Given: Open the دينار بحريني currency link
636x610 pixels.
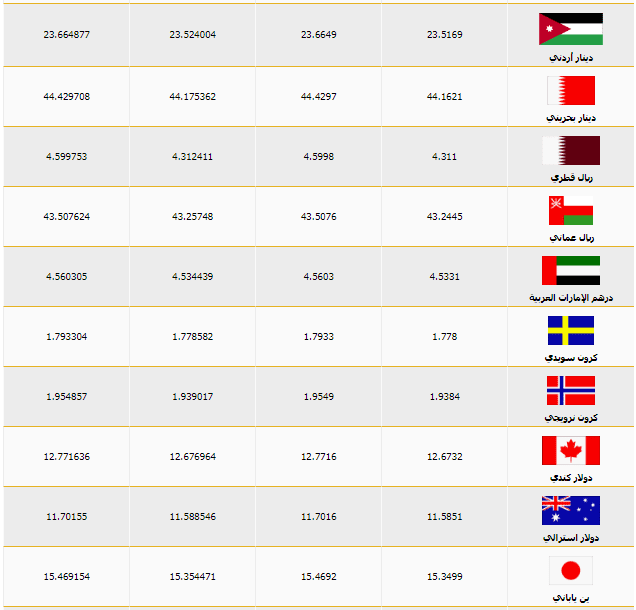Looking at the screenshot, I should (x=571, y=118).
